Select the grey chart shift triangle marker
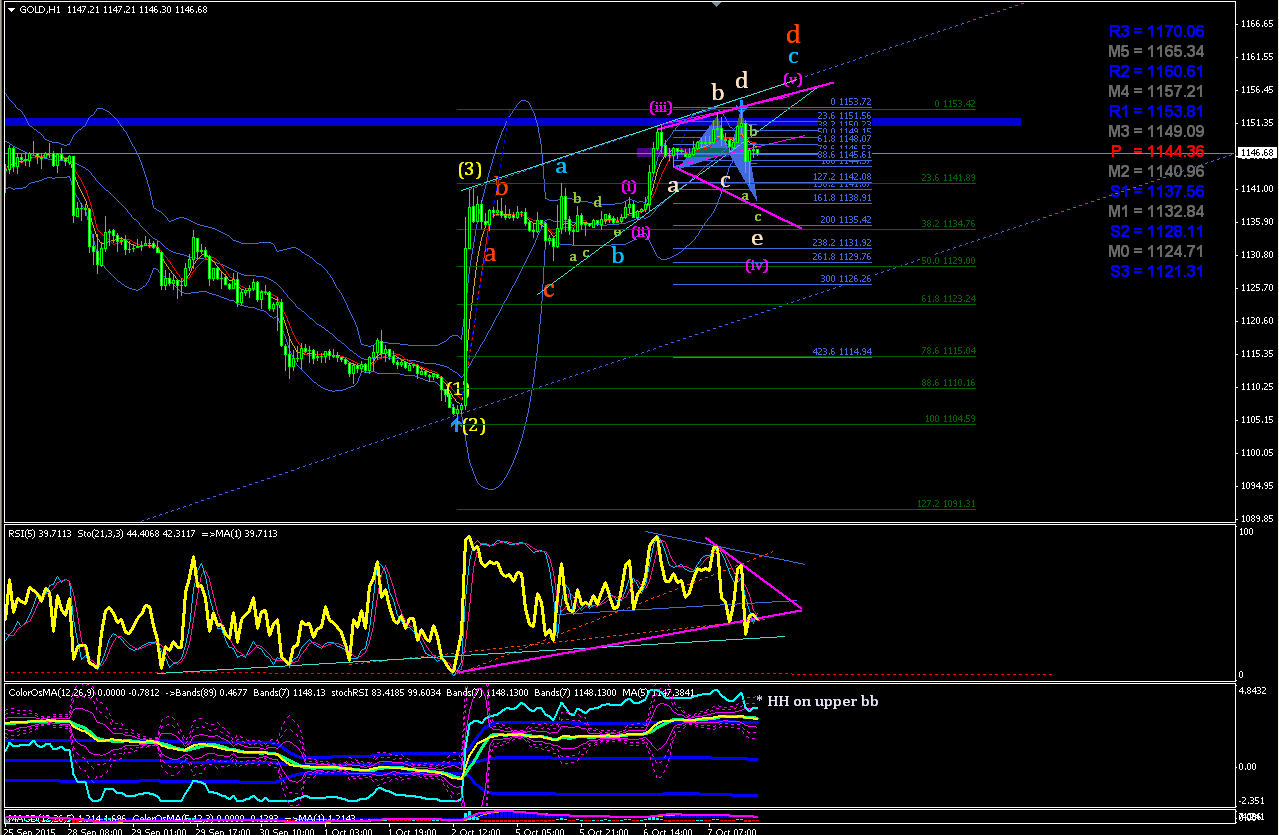 coord(715,4)
